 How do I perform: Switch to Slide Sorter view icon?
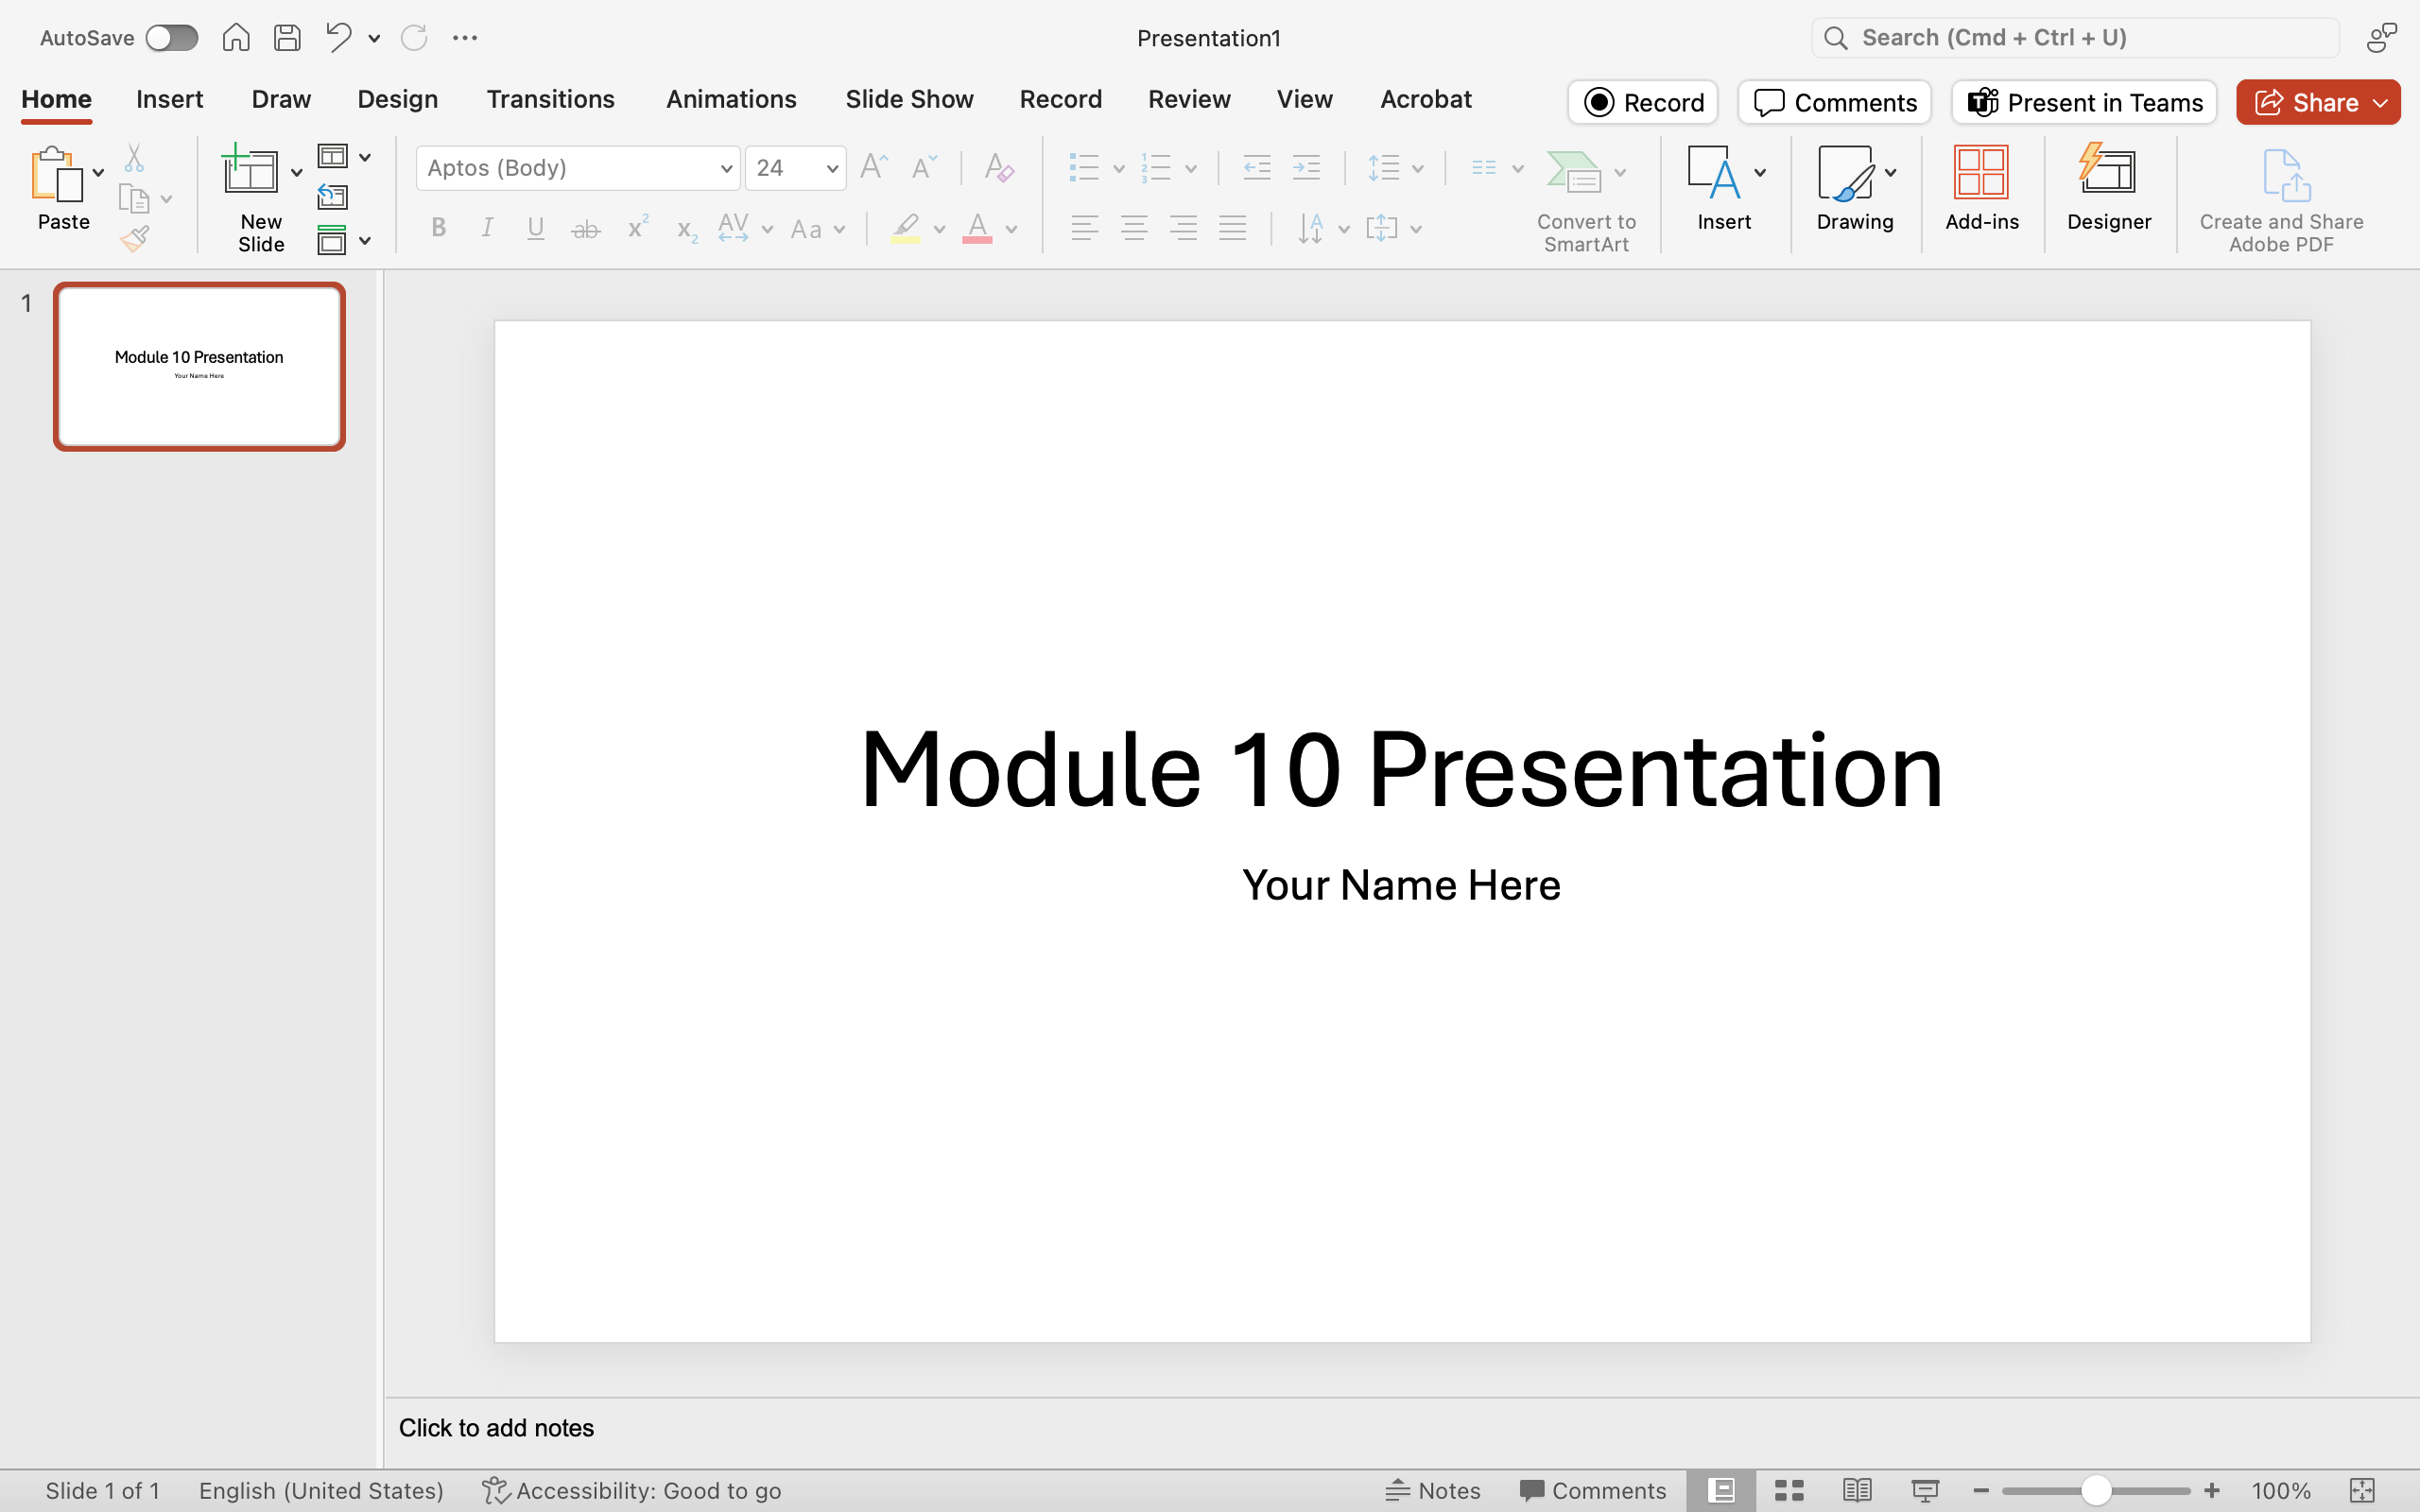1789,1491
